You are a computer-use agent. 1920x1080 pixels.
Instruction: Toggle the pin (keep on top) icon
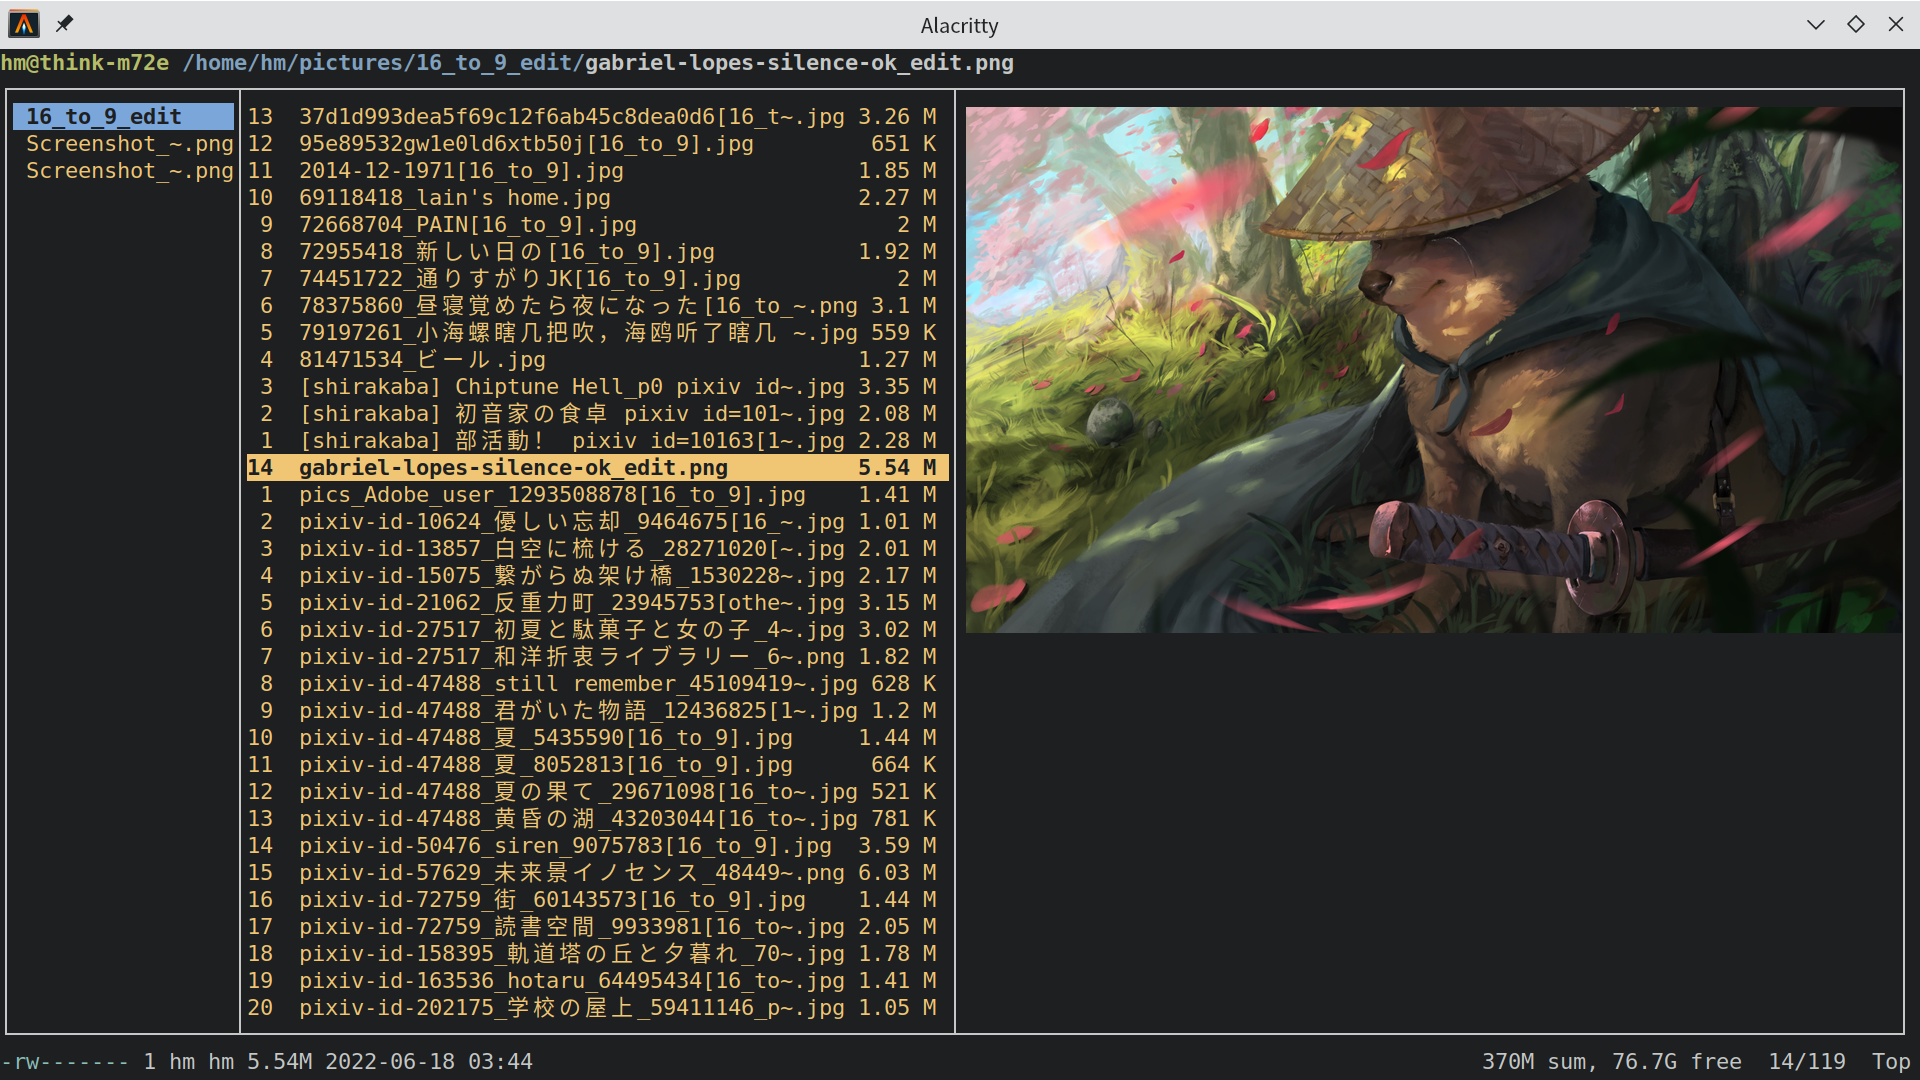[64, 24]
